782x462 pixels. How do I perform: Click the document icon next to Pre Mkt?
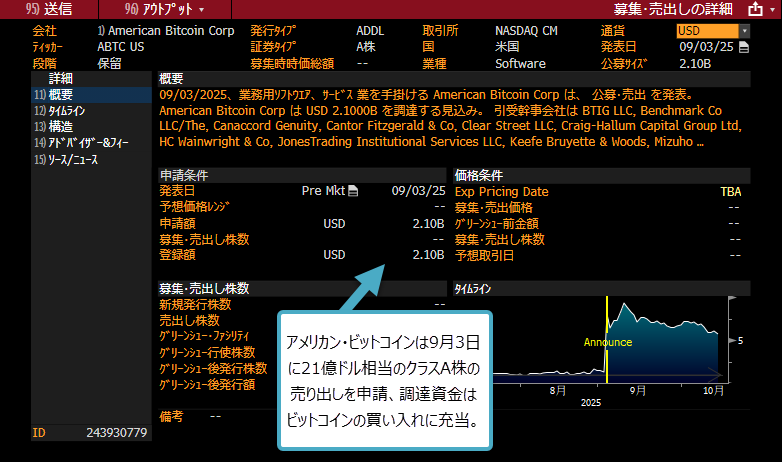point(352,190)
